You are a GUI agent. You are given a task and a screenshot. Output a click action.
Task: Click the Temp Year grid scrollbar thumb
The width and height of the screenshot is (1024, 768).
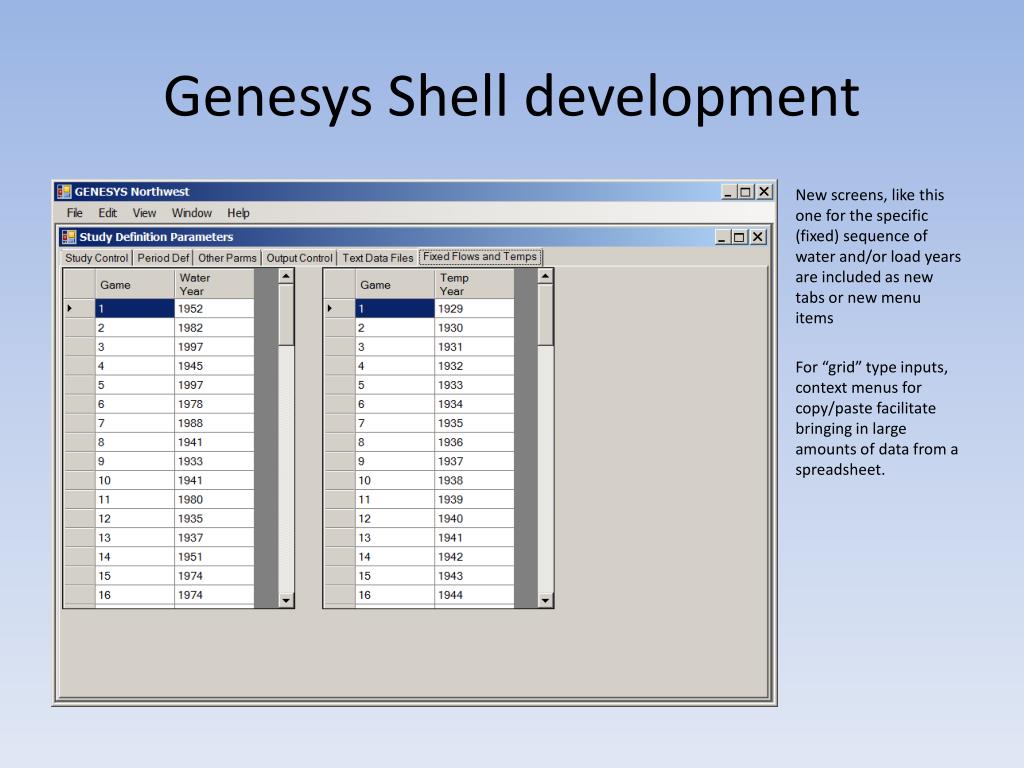(545, 315)
